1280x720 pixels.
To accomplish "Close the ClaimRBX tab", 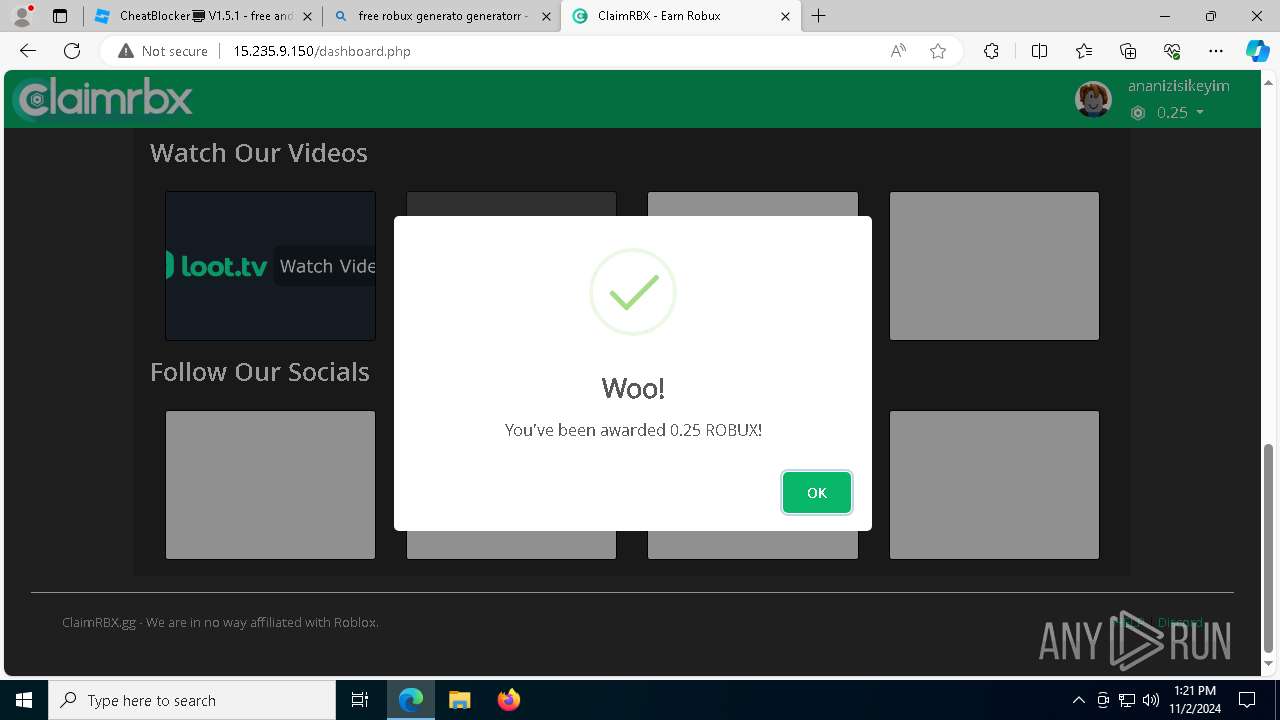I will (785, 16).
